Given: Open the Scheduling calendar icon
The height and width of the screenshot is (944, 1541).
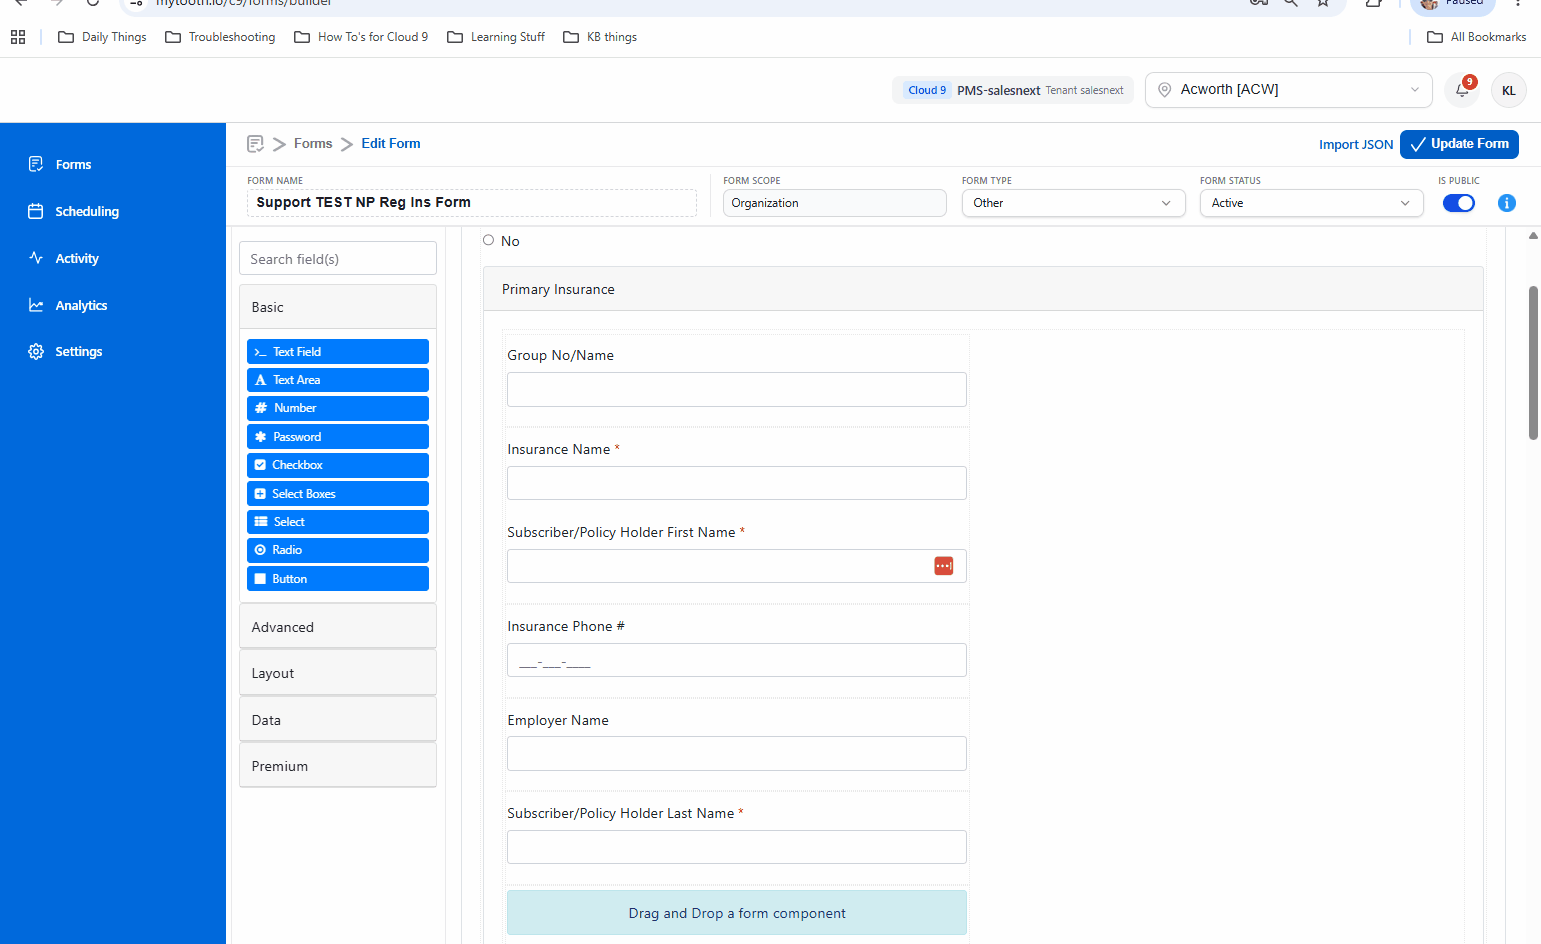Looking at the screenshot, I should click(36, 211).
